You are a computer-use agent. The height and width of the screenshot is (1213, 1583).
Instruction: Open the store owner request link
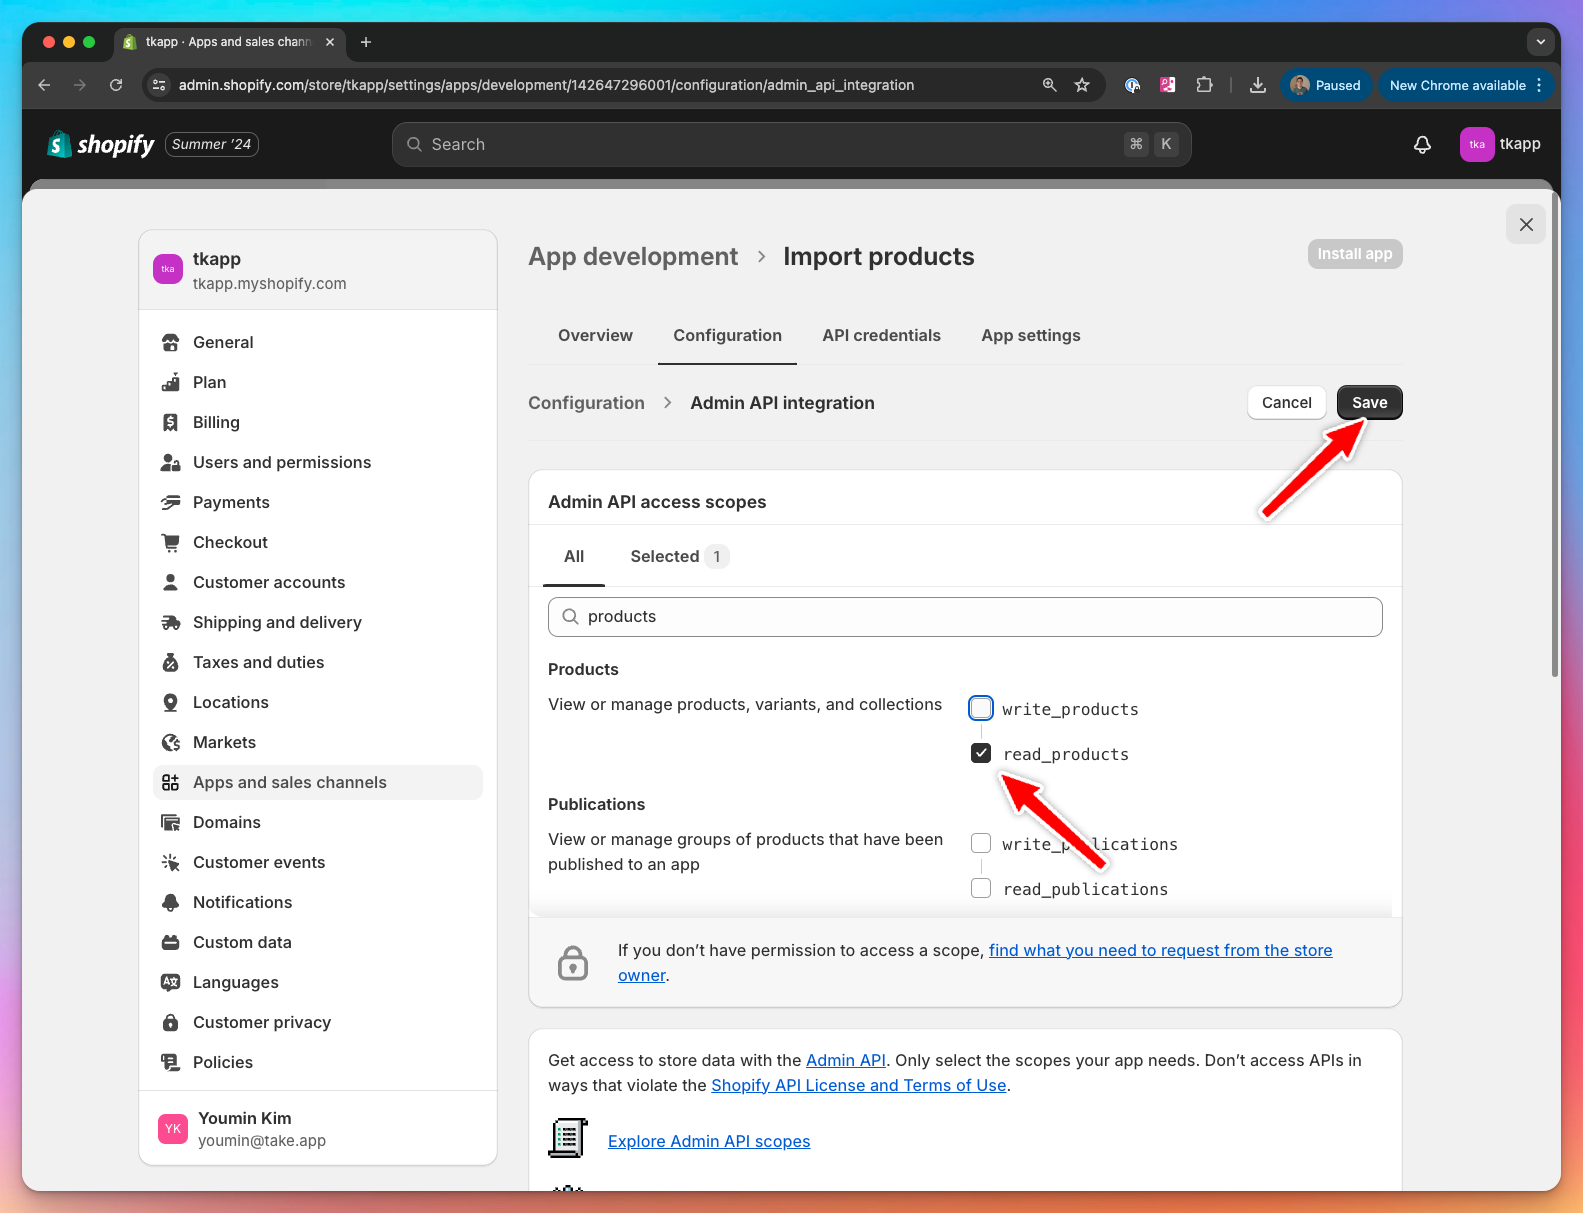(x=1160, y=950)
